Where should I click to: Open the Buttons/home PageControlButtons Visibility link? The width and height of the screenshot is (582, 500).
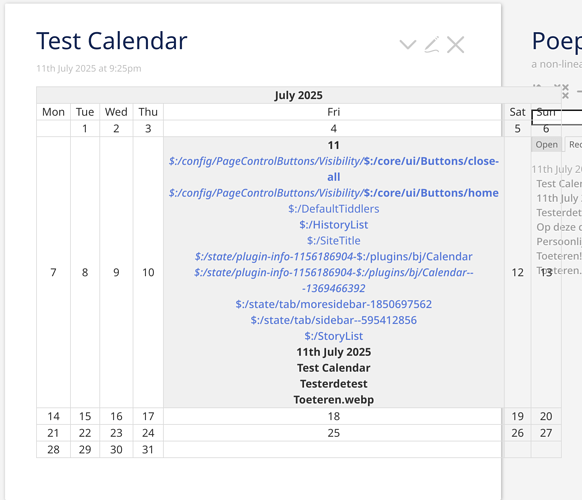[x=333, y=193]
